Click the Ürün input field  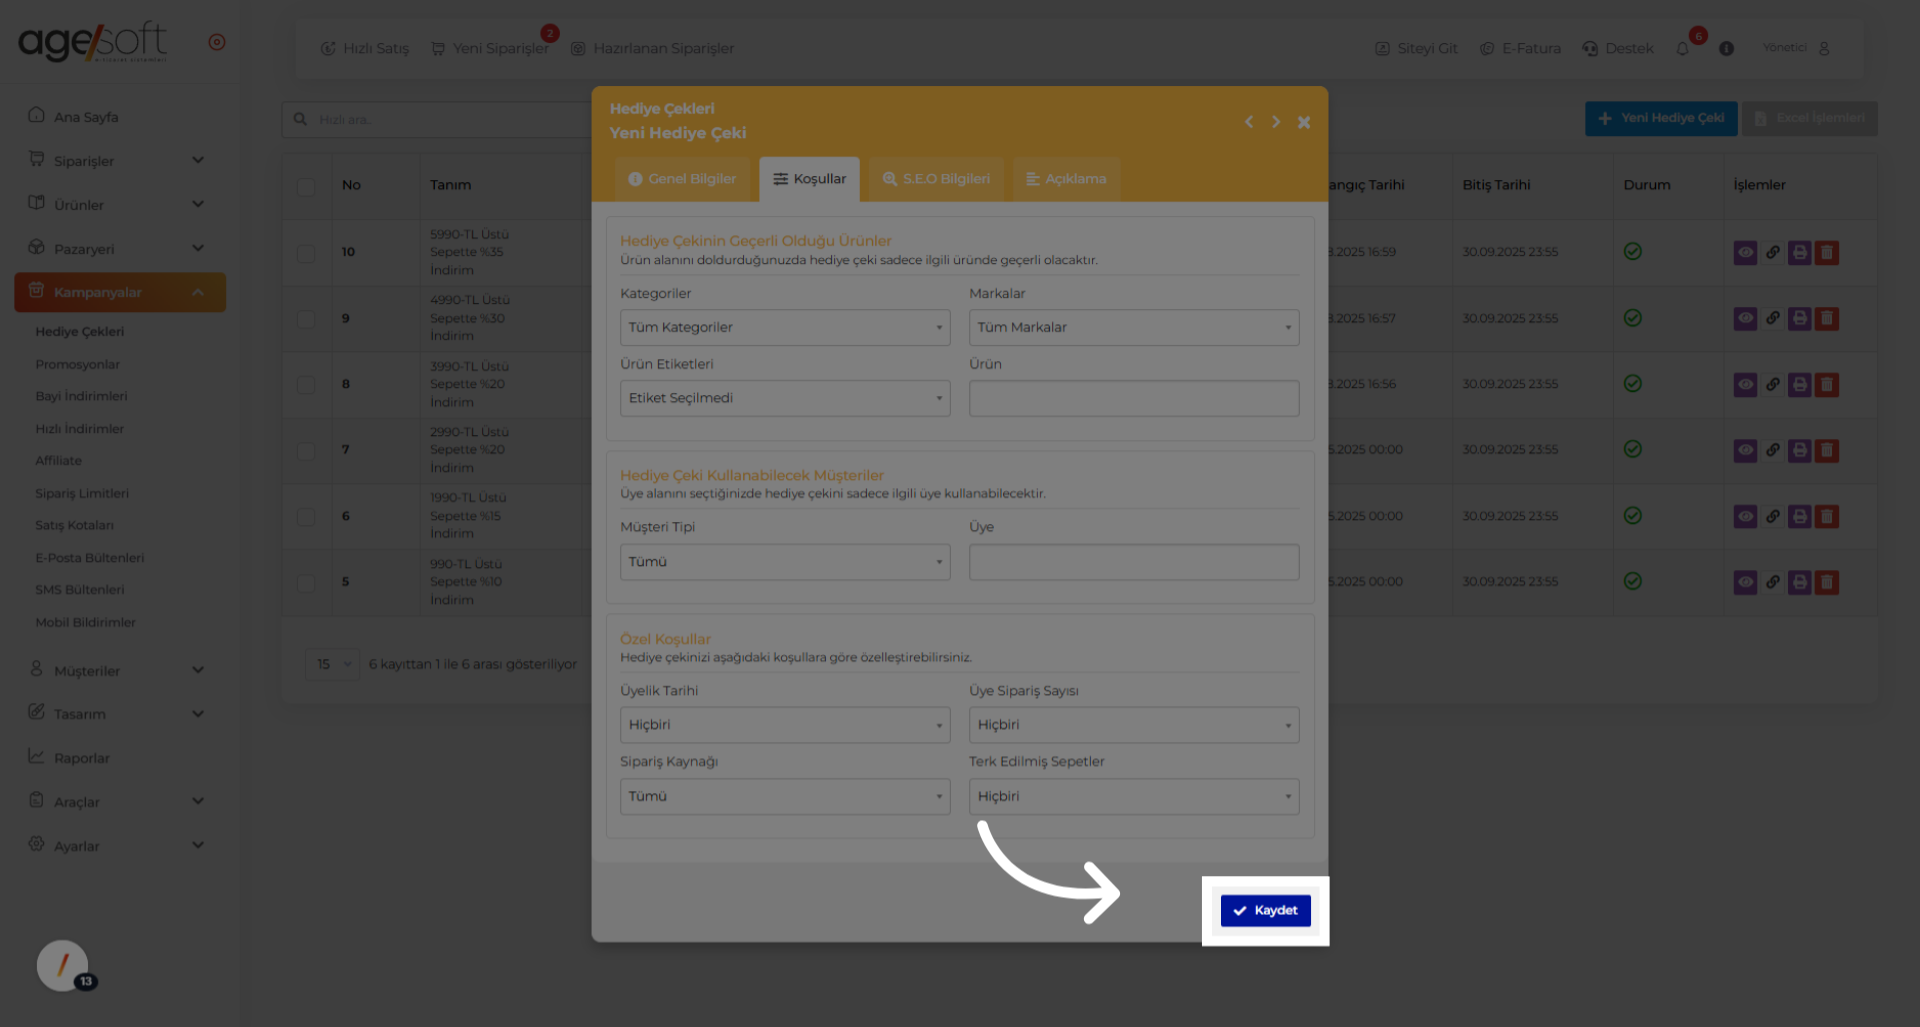point(1133,398)
